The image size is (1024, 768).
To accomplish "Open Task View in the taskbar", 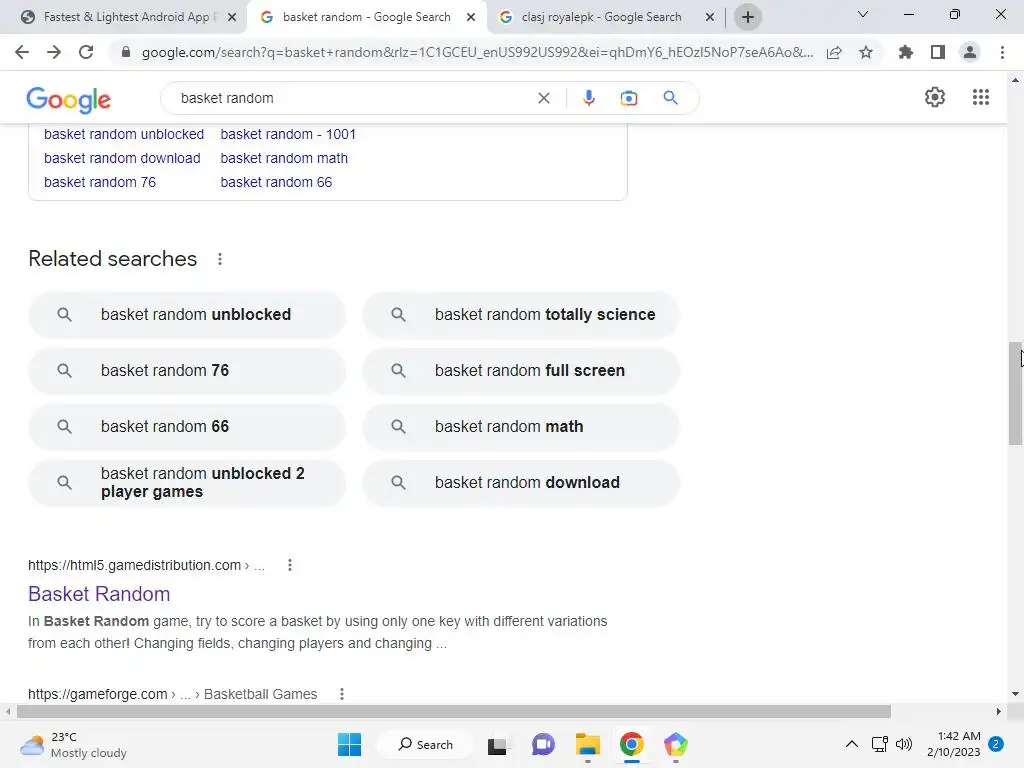I will tap(497, 744).
